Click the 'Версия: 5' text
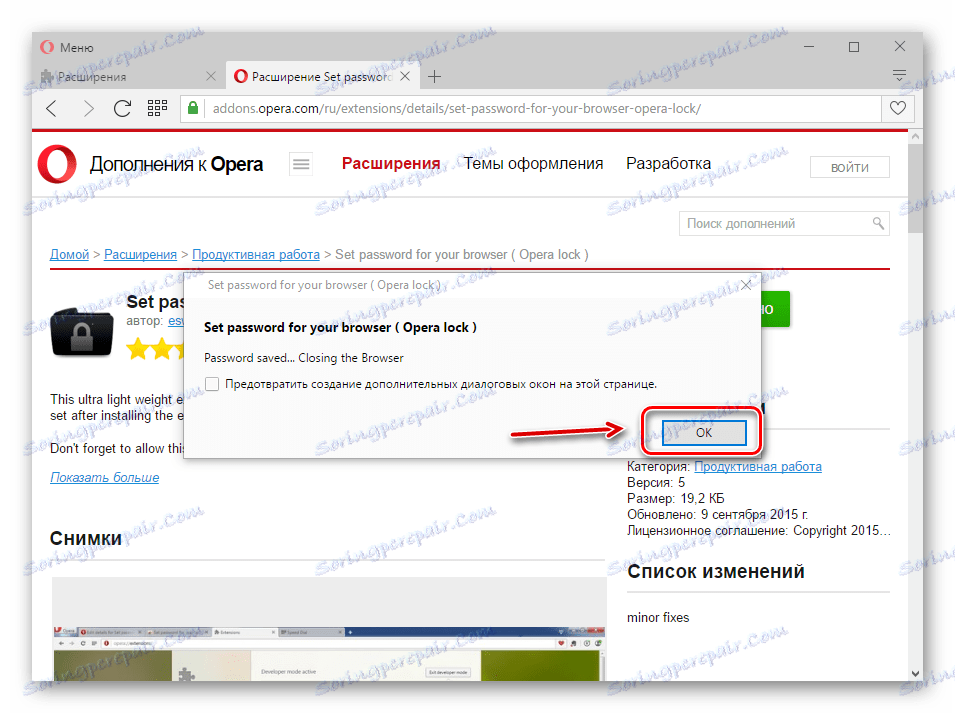This screenshot has height=713, width=955. [656, 482]
